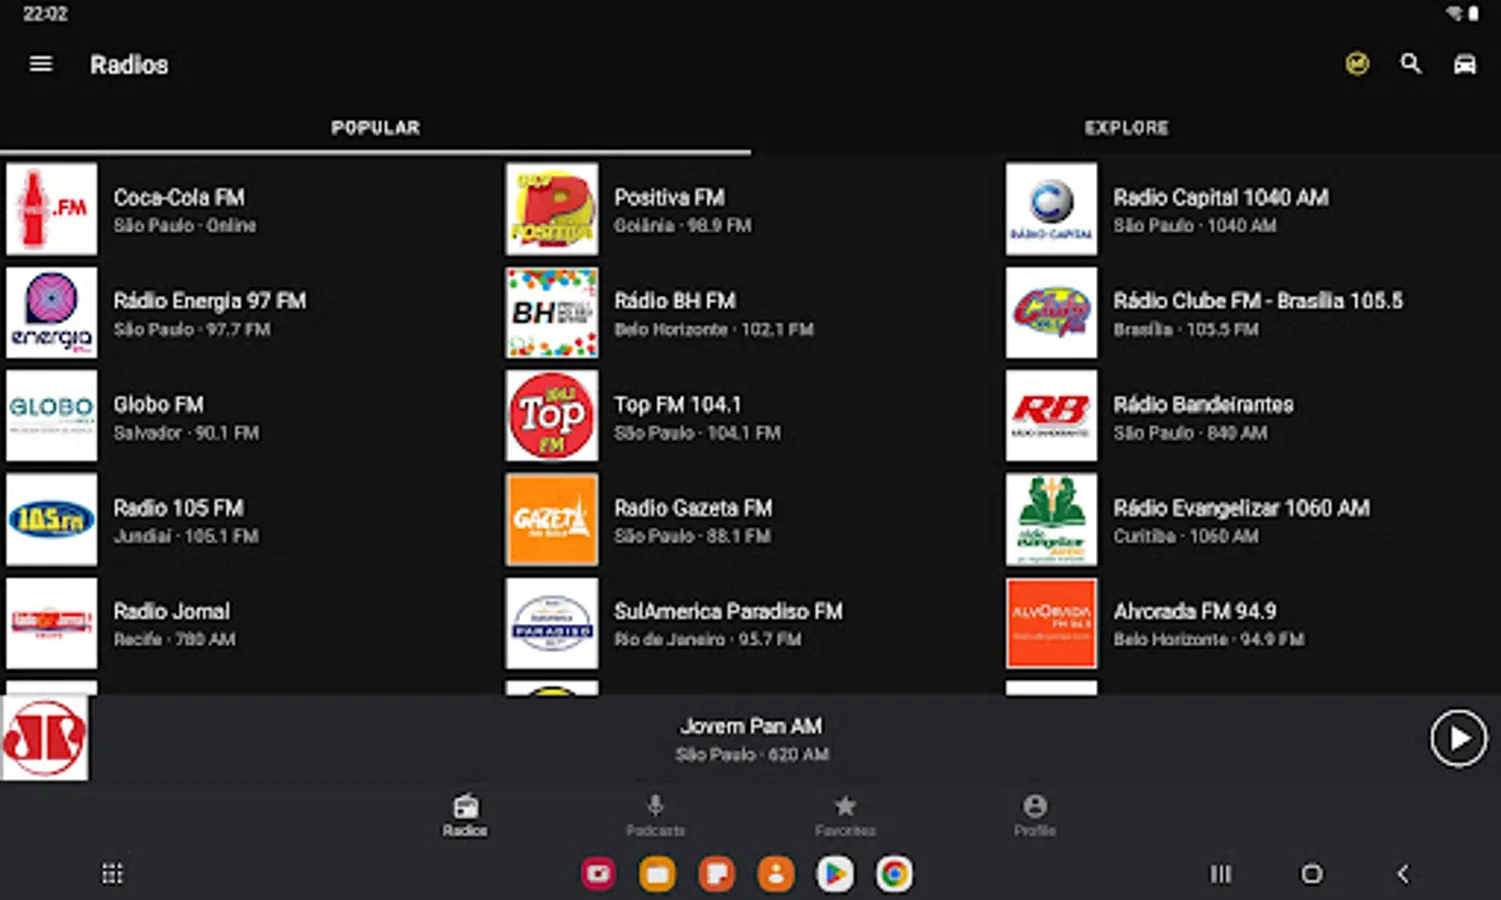Screen dimensions: 1501x900
Task: Open the search magnifier icon
Action: coord(1411,64)
